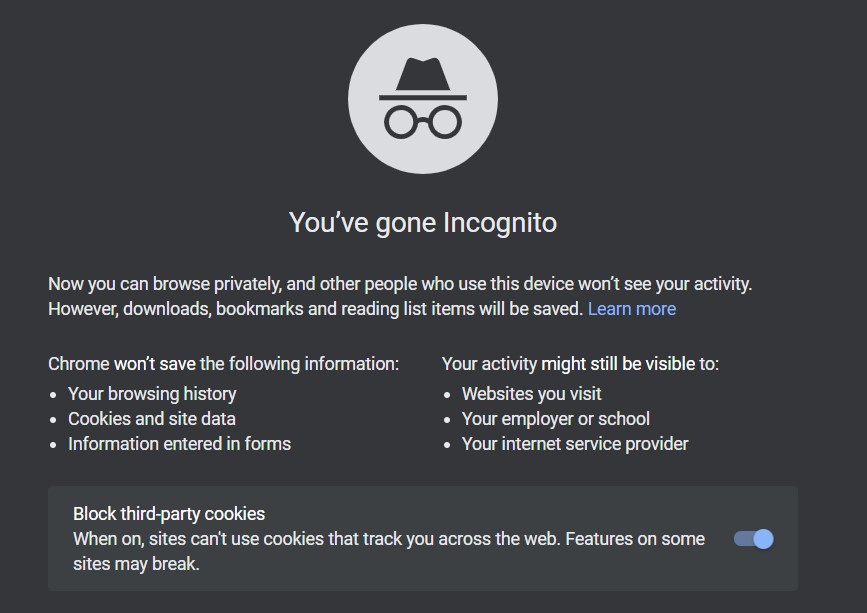Click the "However, downloads, bookmarks" sentence
The image size is (867, 613).
point(315,309)
